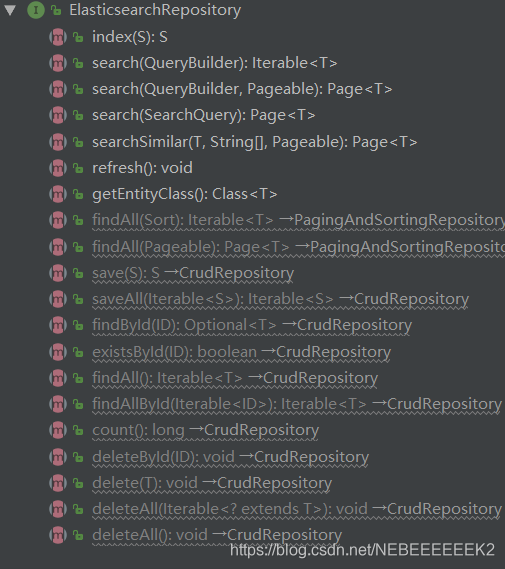Click method icon for search(QueryBuilder): Iterable<T>

58,63
